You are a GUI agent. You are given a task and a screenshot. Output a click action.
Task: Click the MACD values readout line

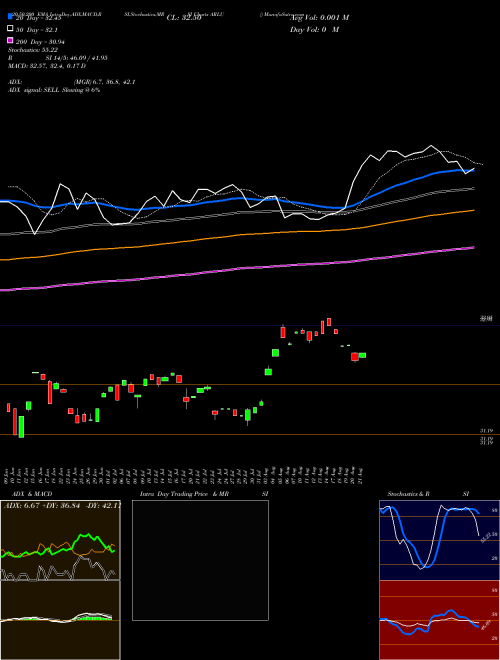coord(47,66)
